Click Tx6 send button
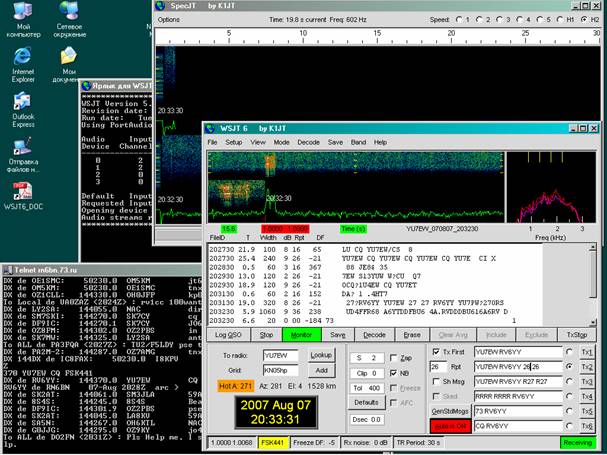Image resolution: width=607 pixels, height=455 pixels. tap(587, 426)
